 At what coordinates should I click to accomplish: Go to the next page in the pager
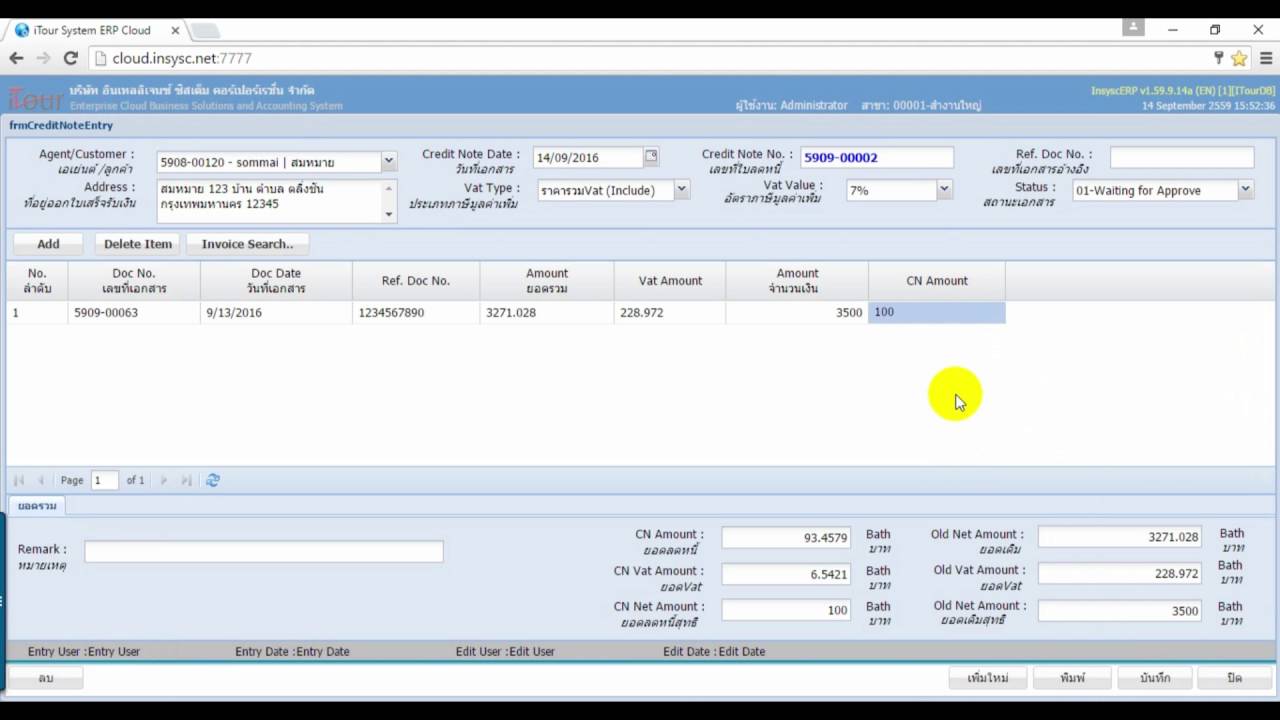point(164,480)
